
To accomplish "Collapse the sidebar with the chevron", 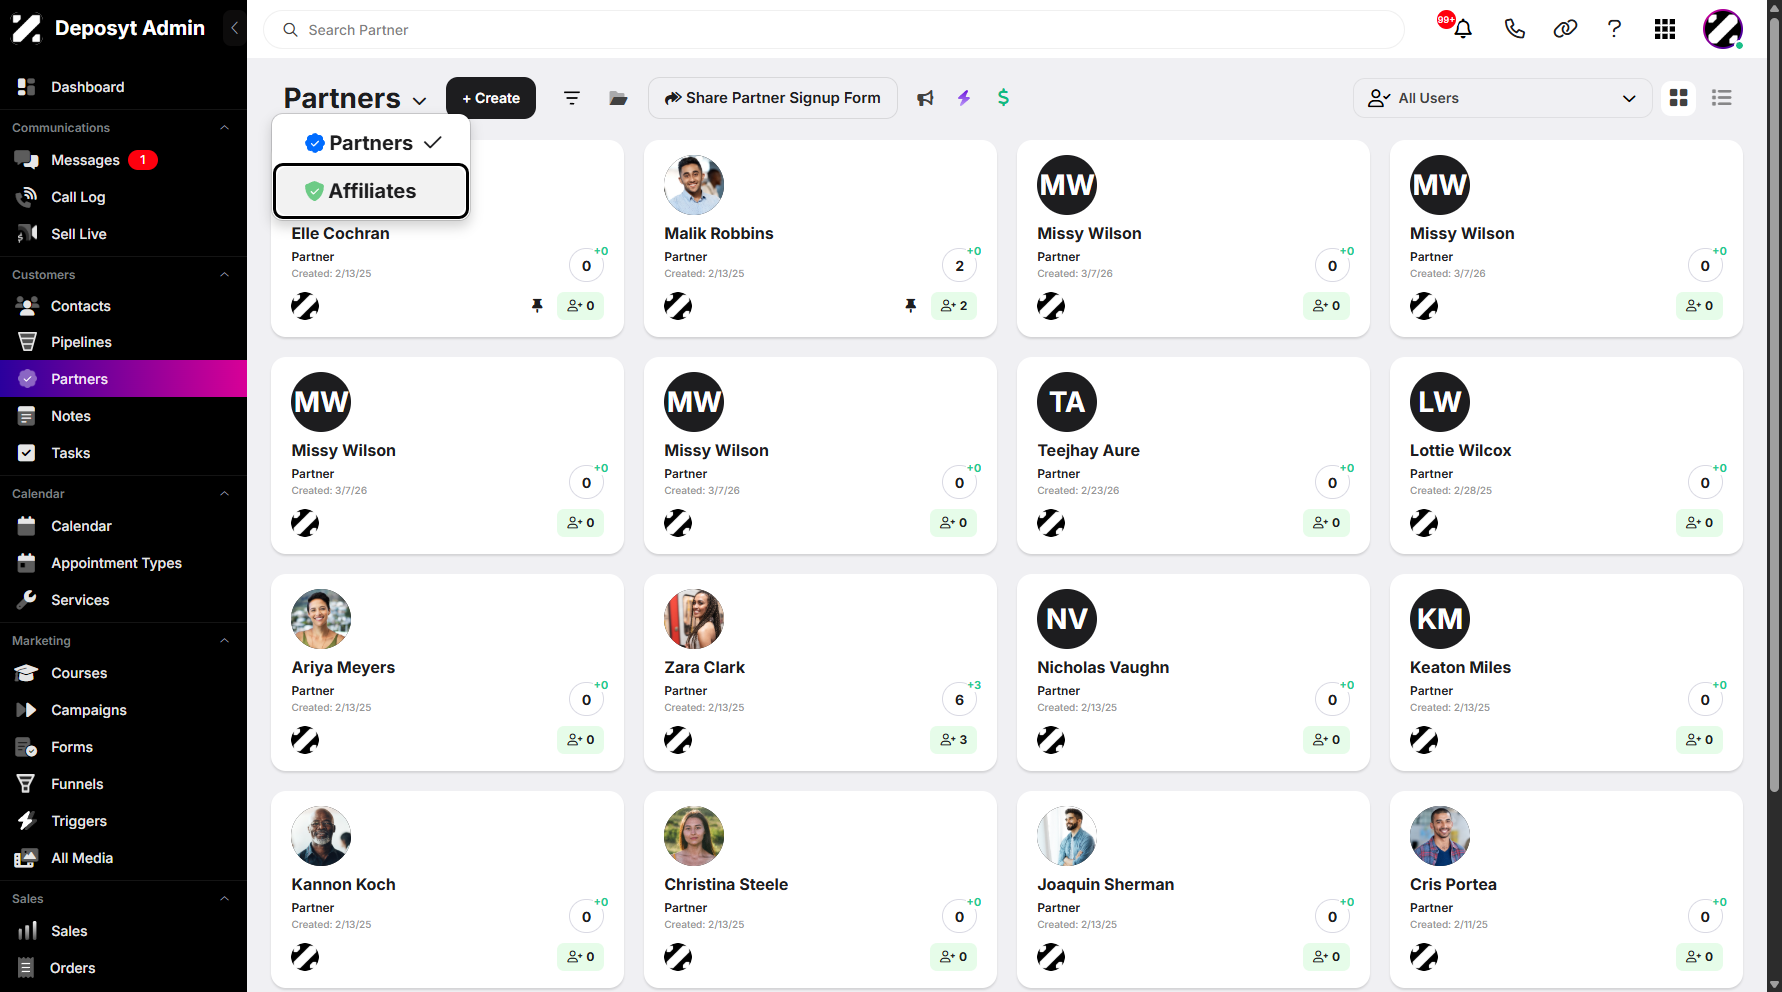I will coord(234,28).
